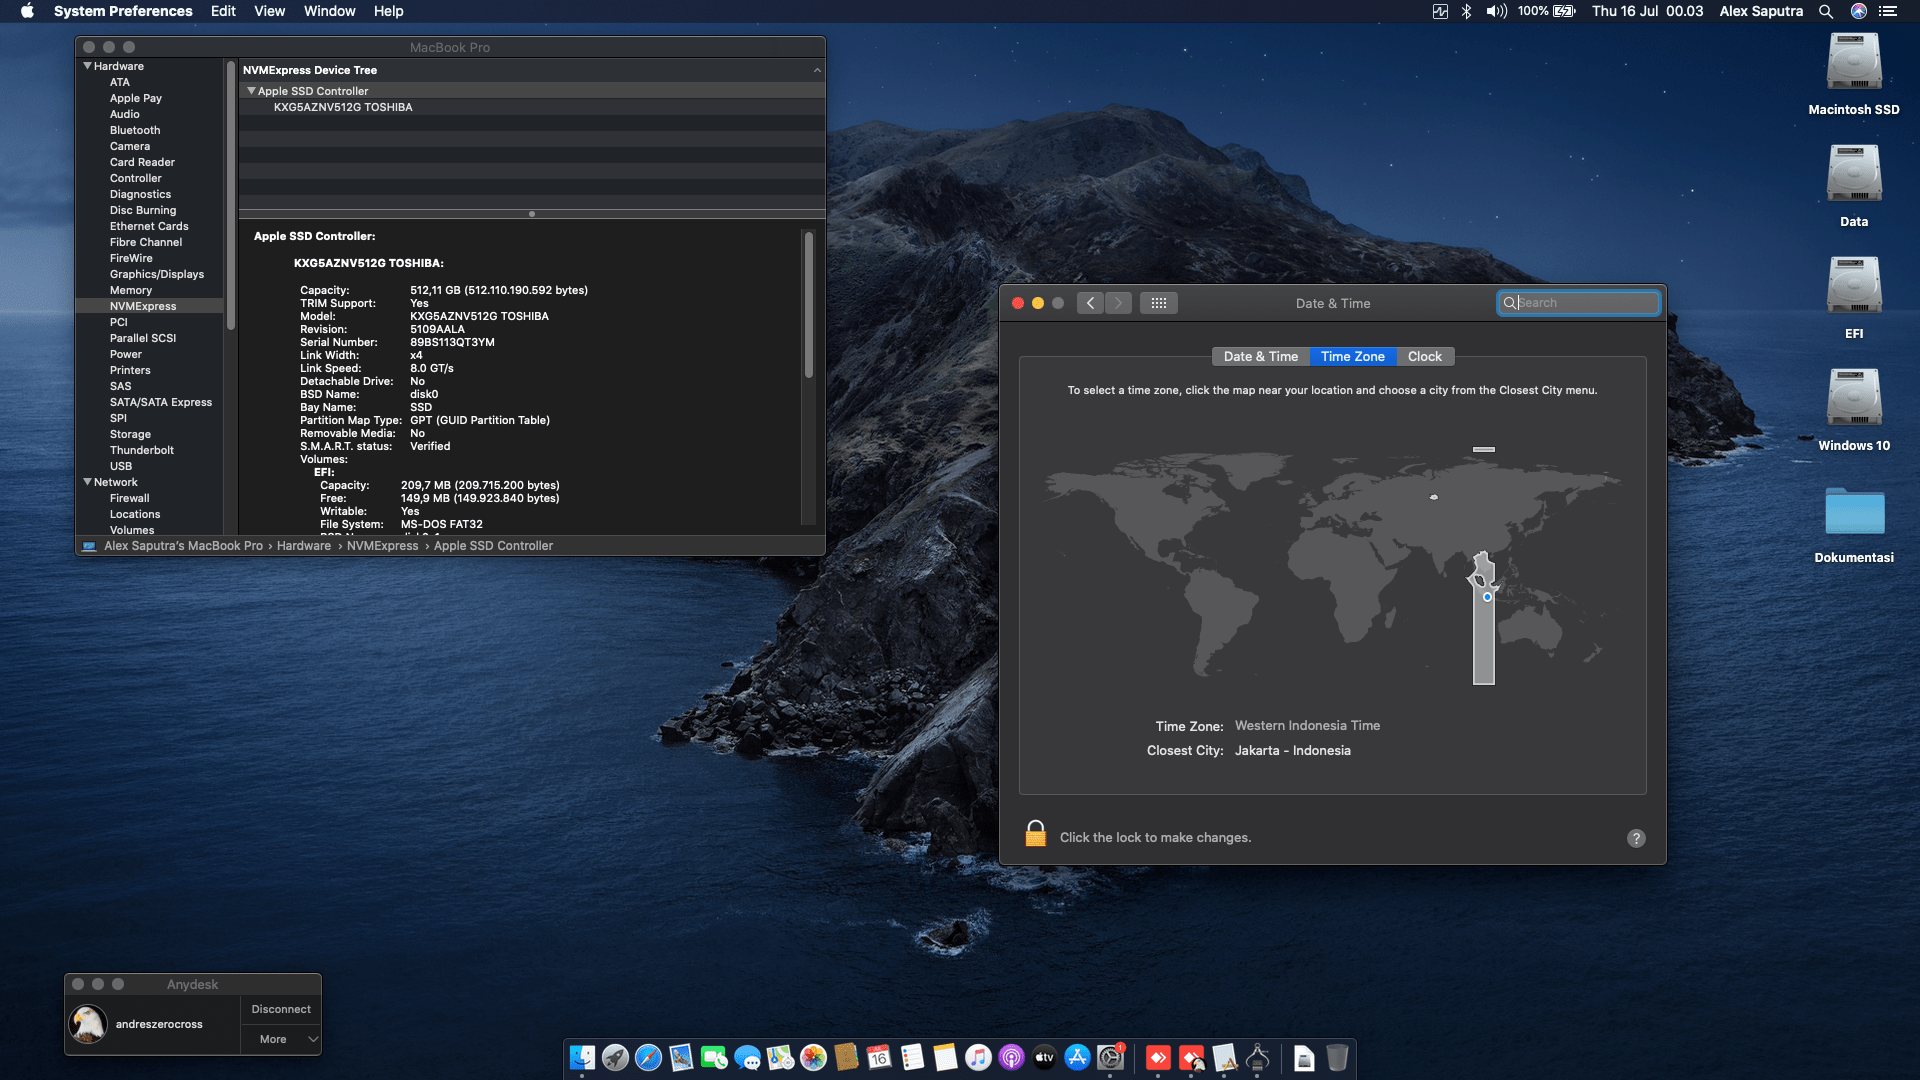Open Spotlight search from the menu bar
Image resolution: width=1920 pixels, height=1080 pixels.
tap(1826, 11)
